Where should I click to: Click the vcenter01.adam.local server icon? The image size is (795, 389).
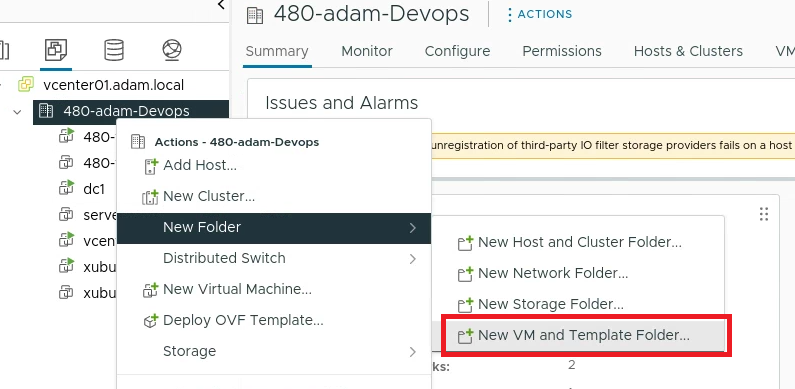pyautogui.click(x=26, y=84)
